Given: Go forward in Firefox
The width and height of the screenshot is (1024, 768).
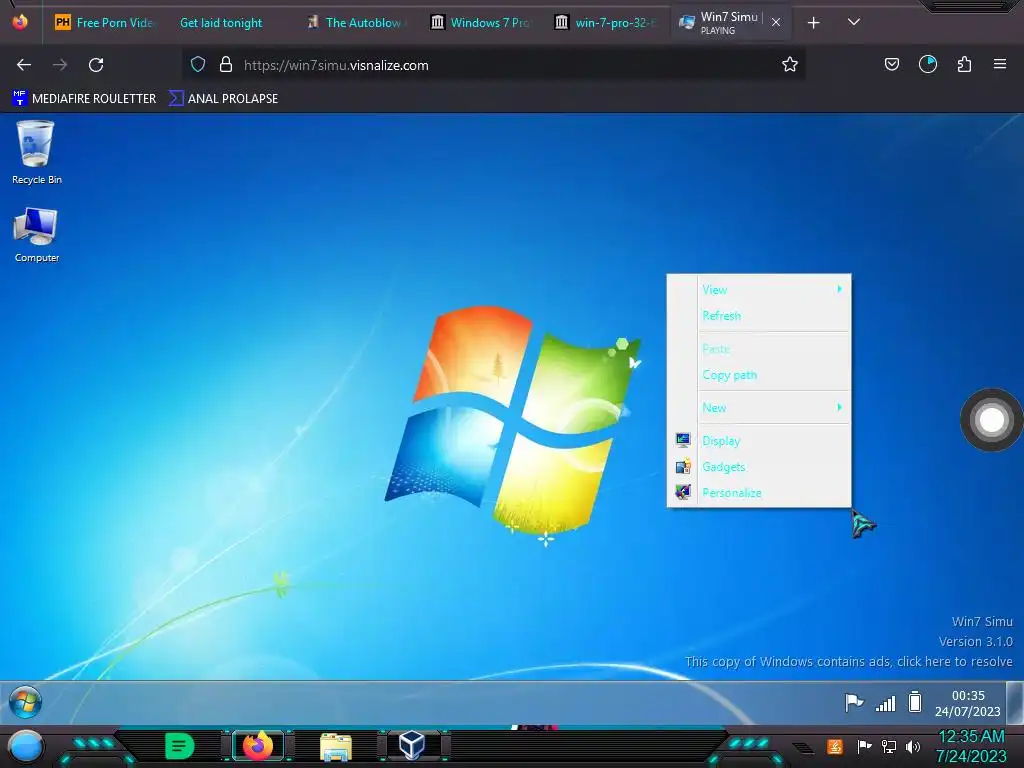Looking at the screenshot, I should (60, 65).
